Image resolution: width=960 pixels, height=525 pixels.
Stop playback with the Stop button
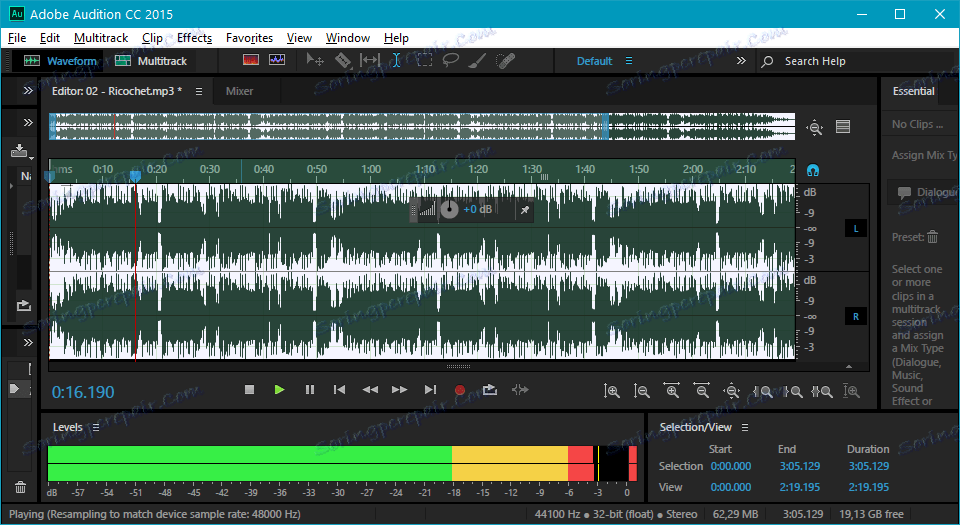tap(250, 390)
